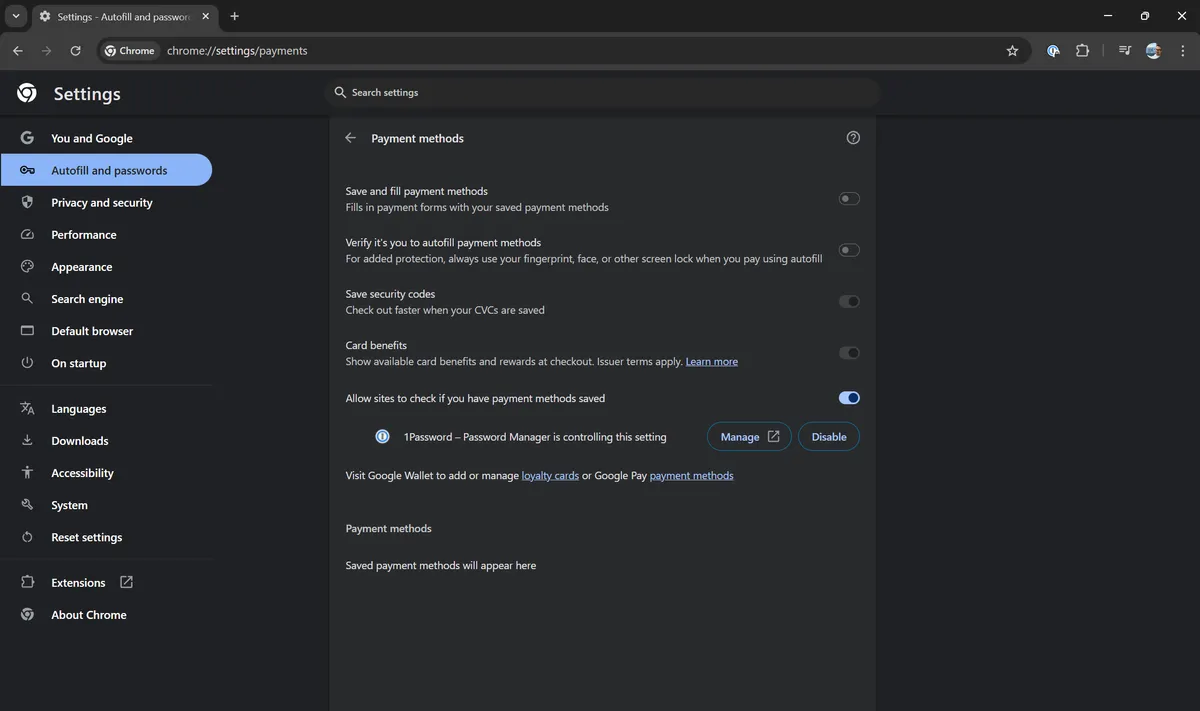Viewport: 1200px width, 711px height.
Task: Open the Chrome profile avatar
Action: [x=1153, y=51]
